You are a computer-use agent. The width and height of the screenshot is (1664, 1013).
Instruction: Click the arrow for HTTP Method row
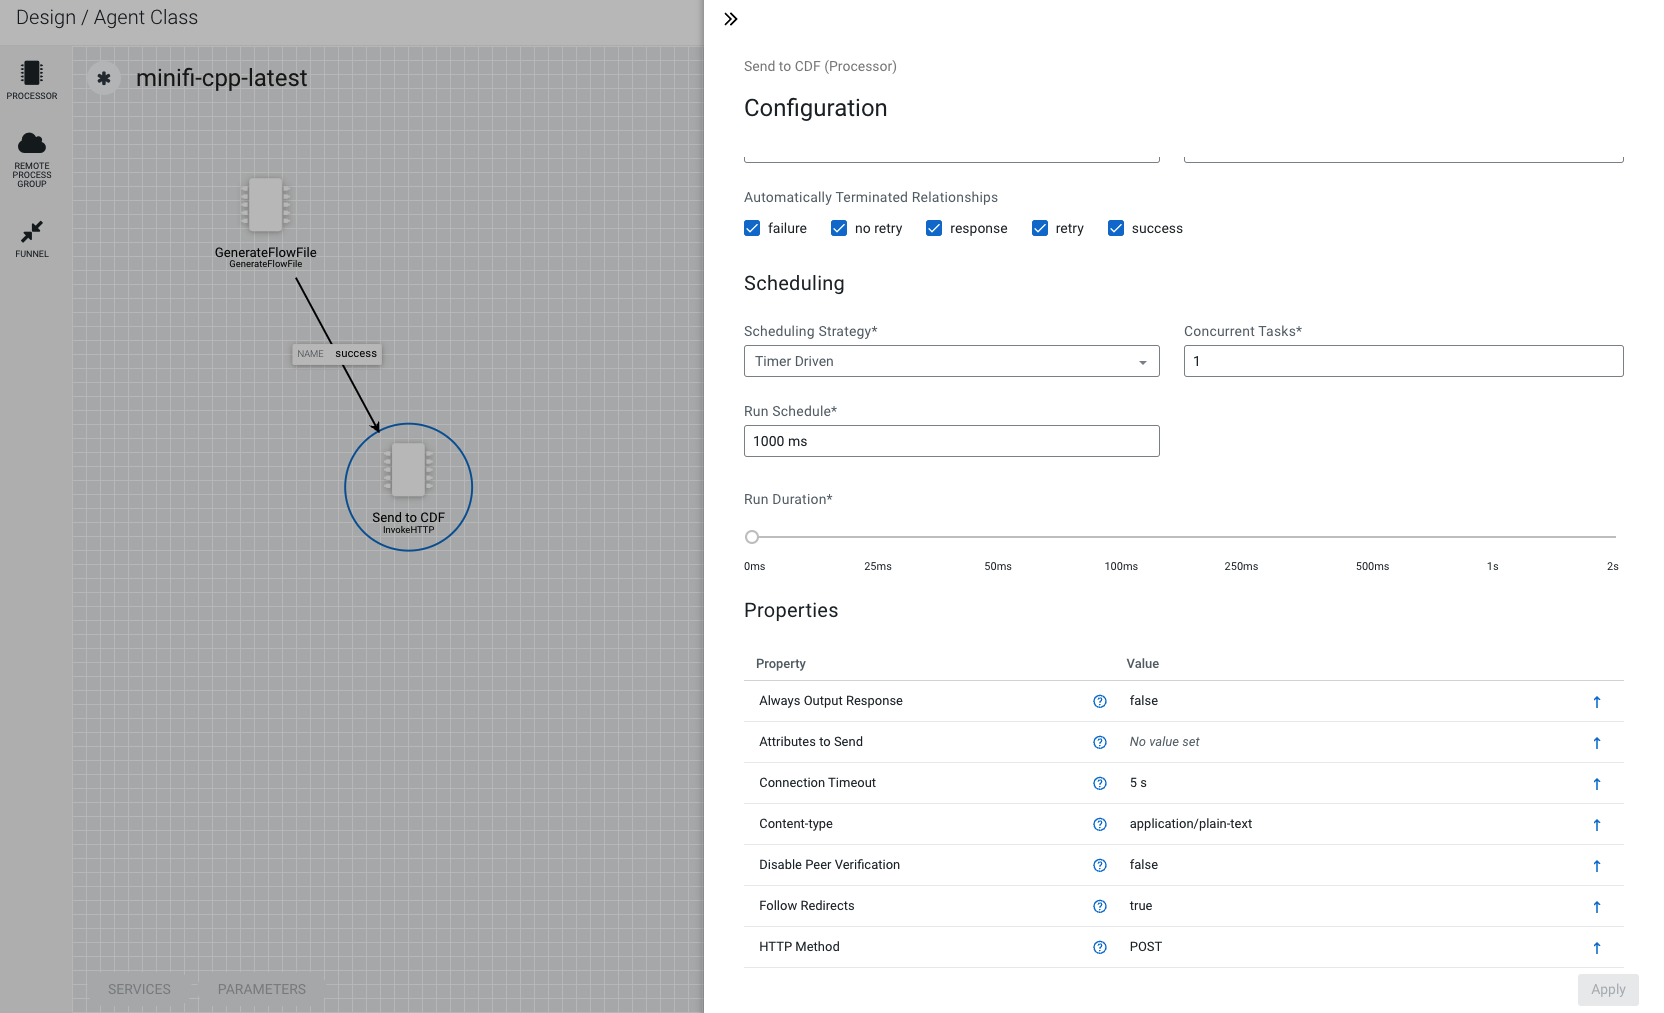tap(1596, 948)
